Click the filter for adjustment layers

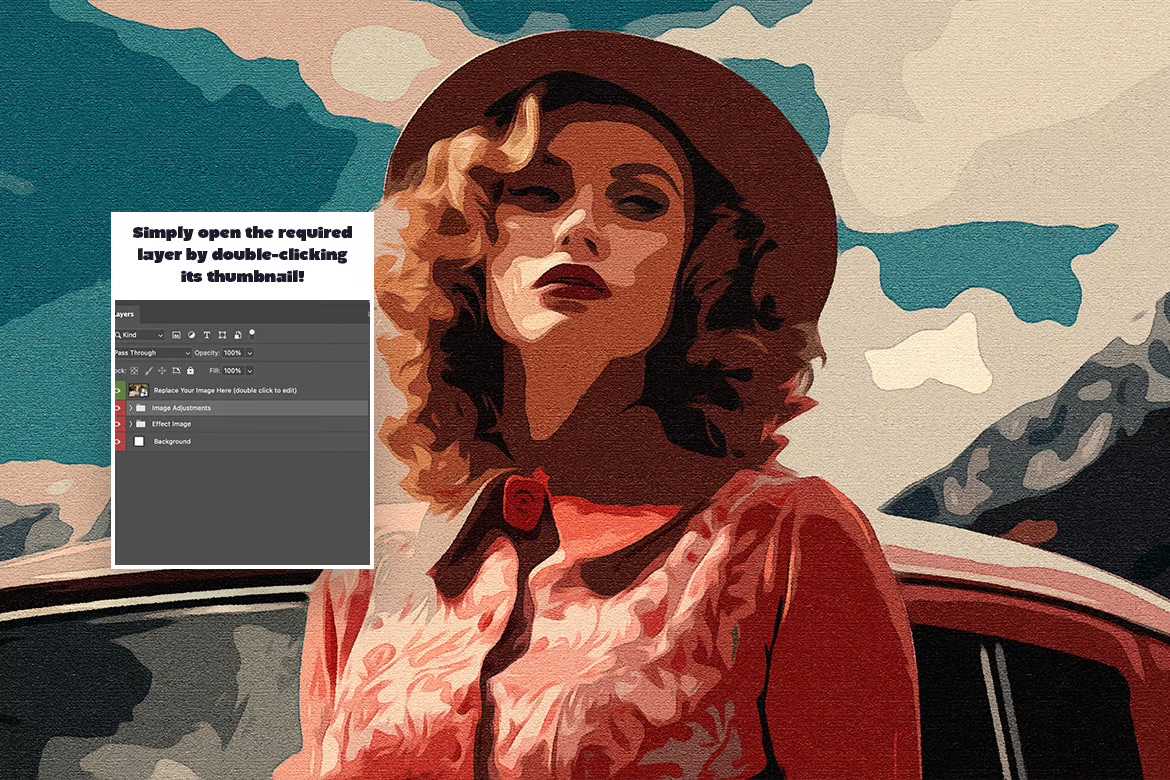[192, 335]
